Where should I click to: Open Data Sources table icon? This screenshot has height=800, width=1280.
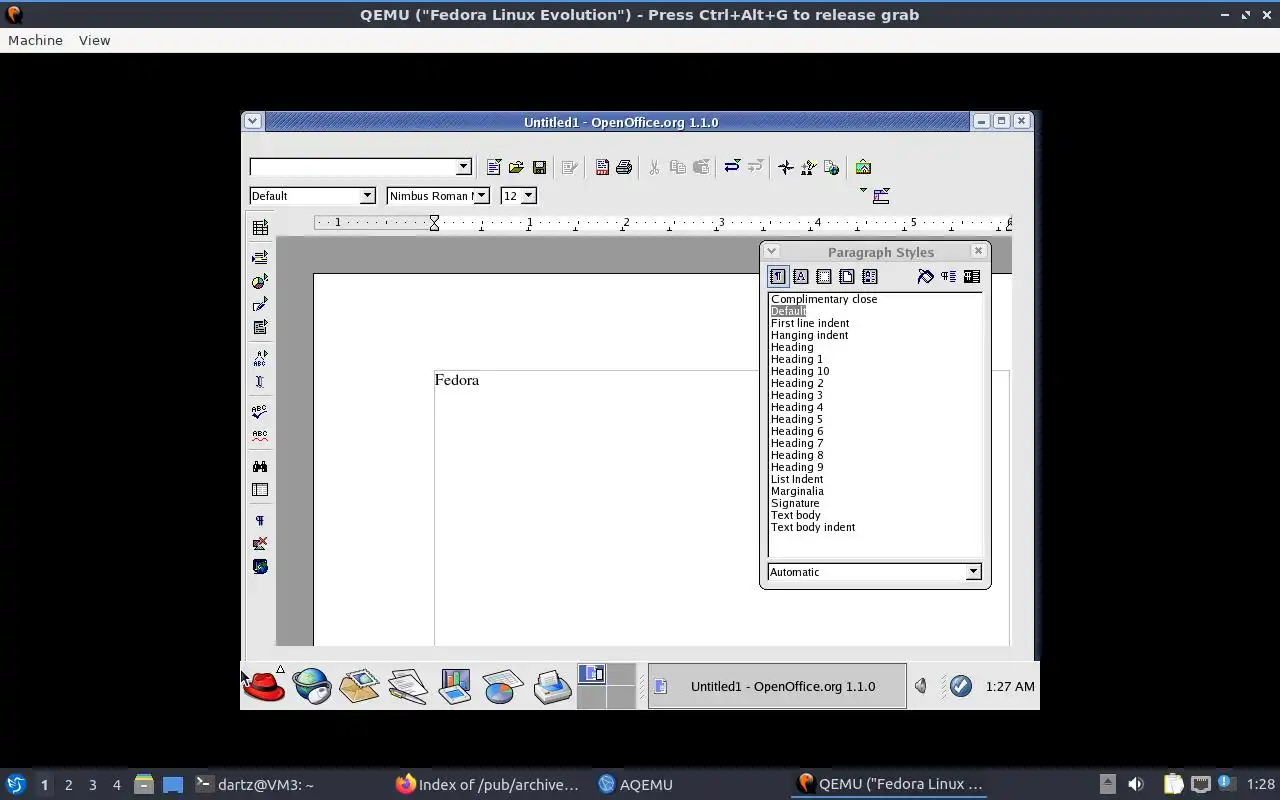tap(260, 490)
